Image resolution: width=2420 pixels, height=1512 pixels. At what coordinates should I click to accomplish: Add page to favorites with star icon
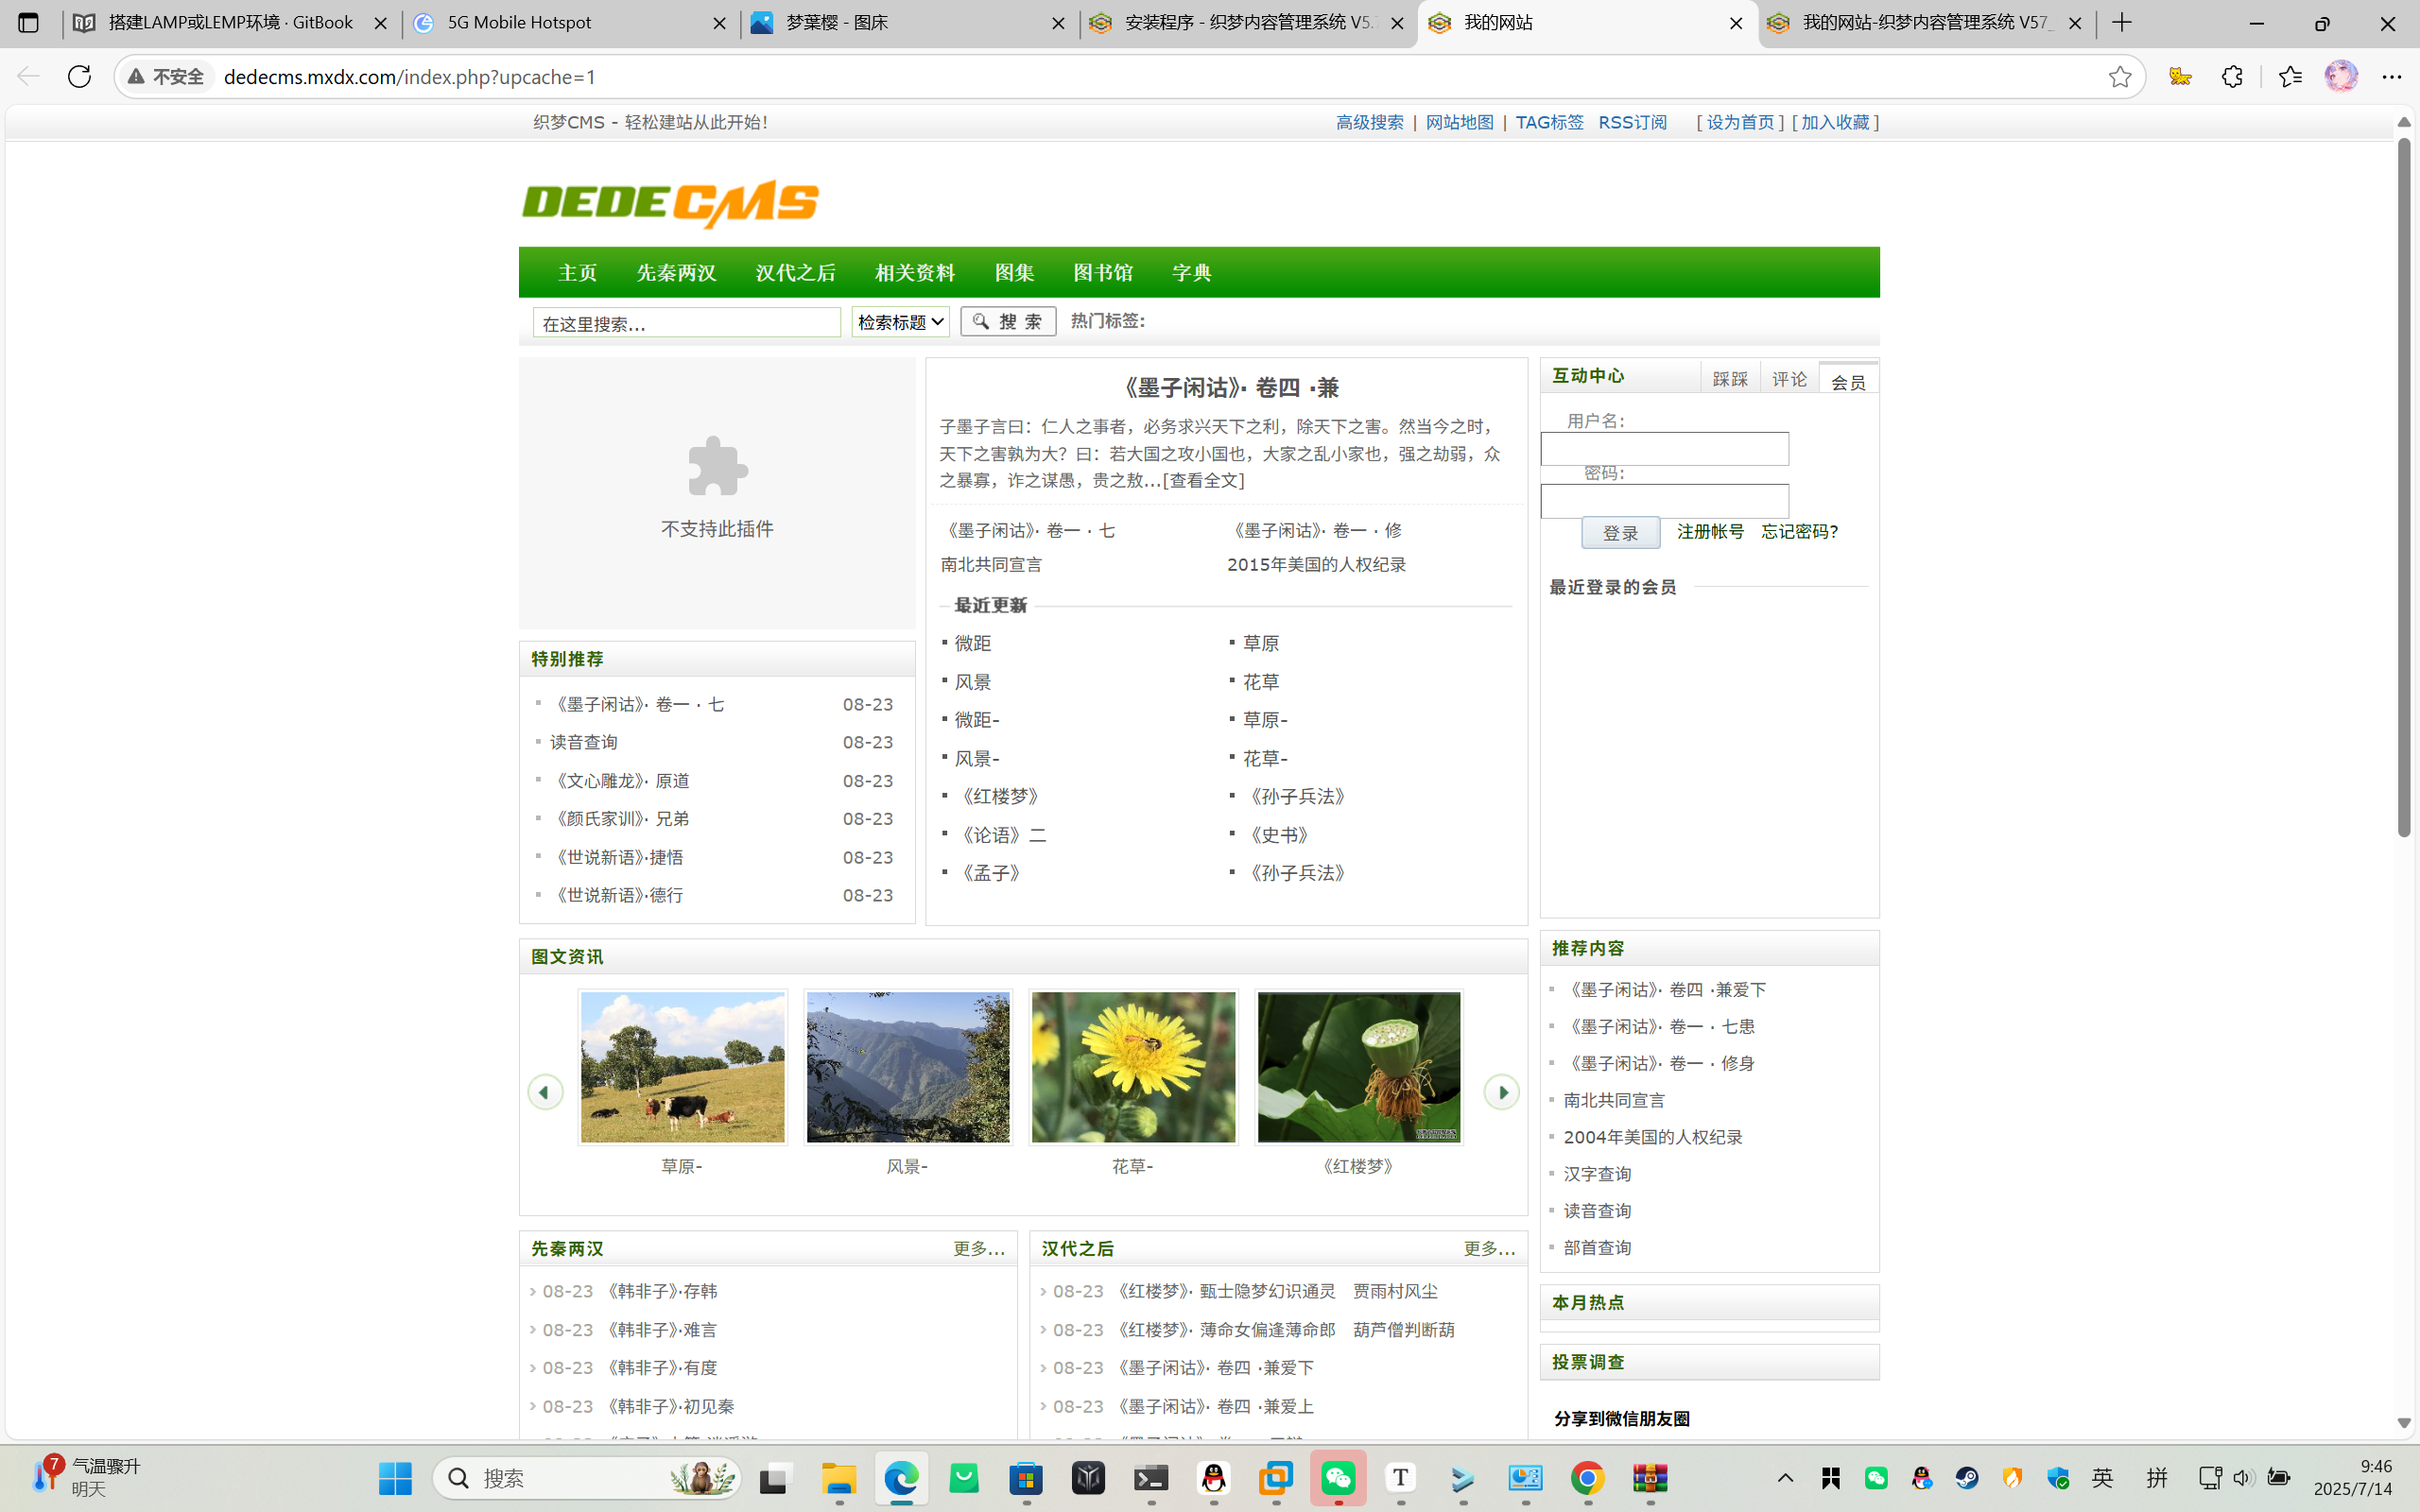point(2119,77)
